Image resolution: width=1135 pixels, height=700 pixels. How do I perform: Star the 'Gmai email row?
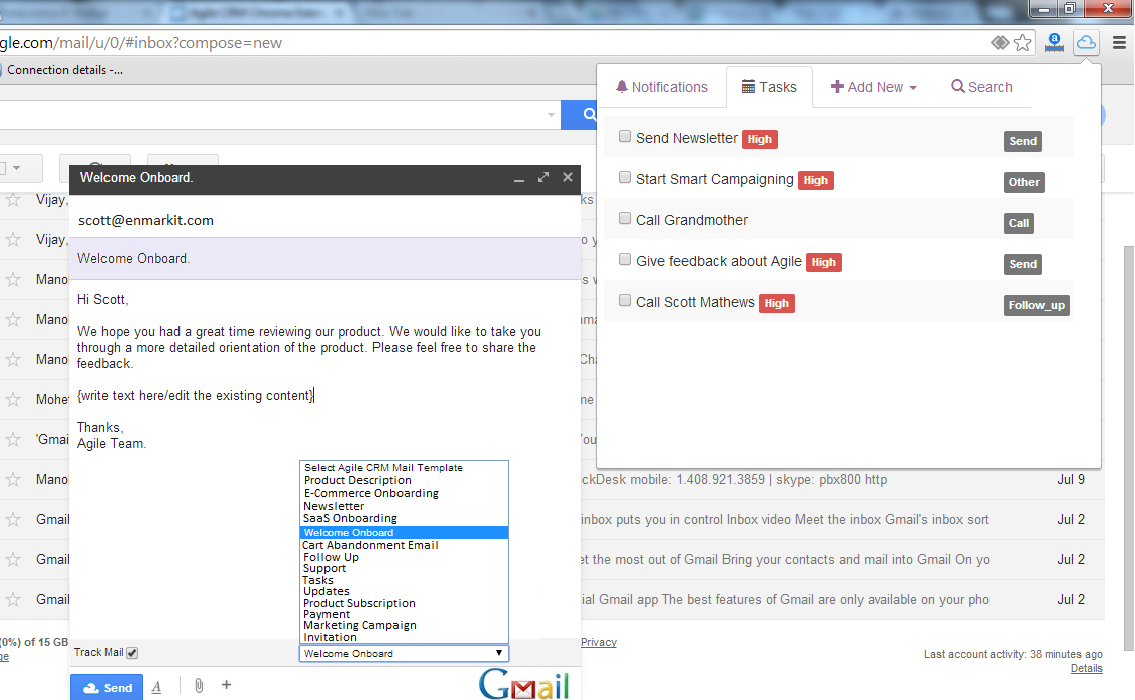tap(13, 439)
